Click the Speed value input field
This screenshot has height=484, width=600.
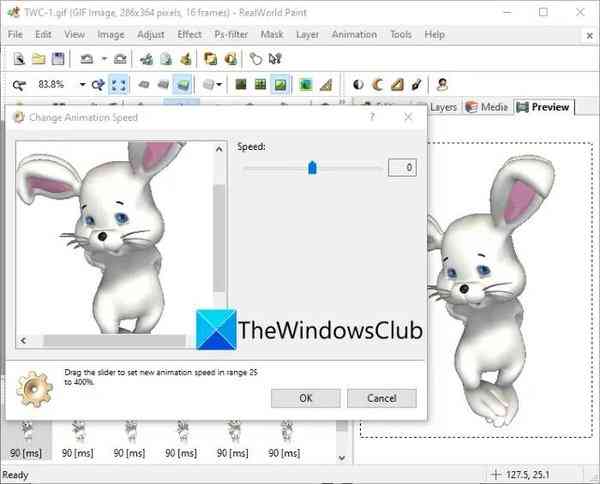[x=402, y=168]
